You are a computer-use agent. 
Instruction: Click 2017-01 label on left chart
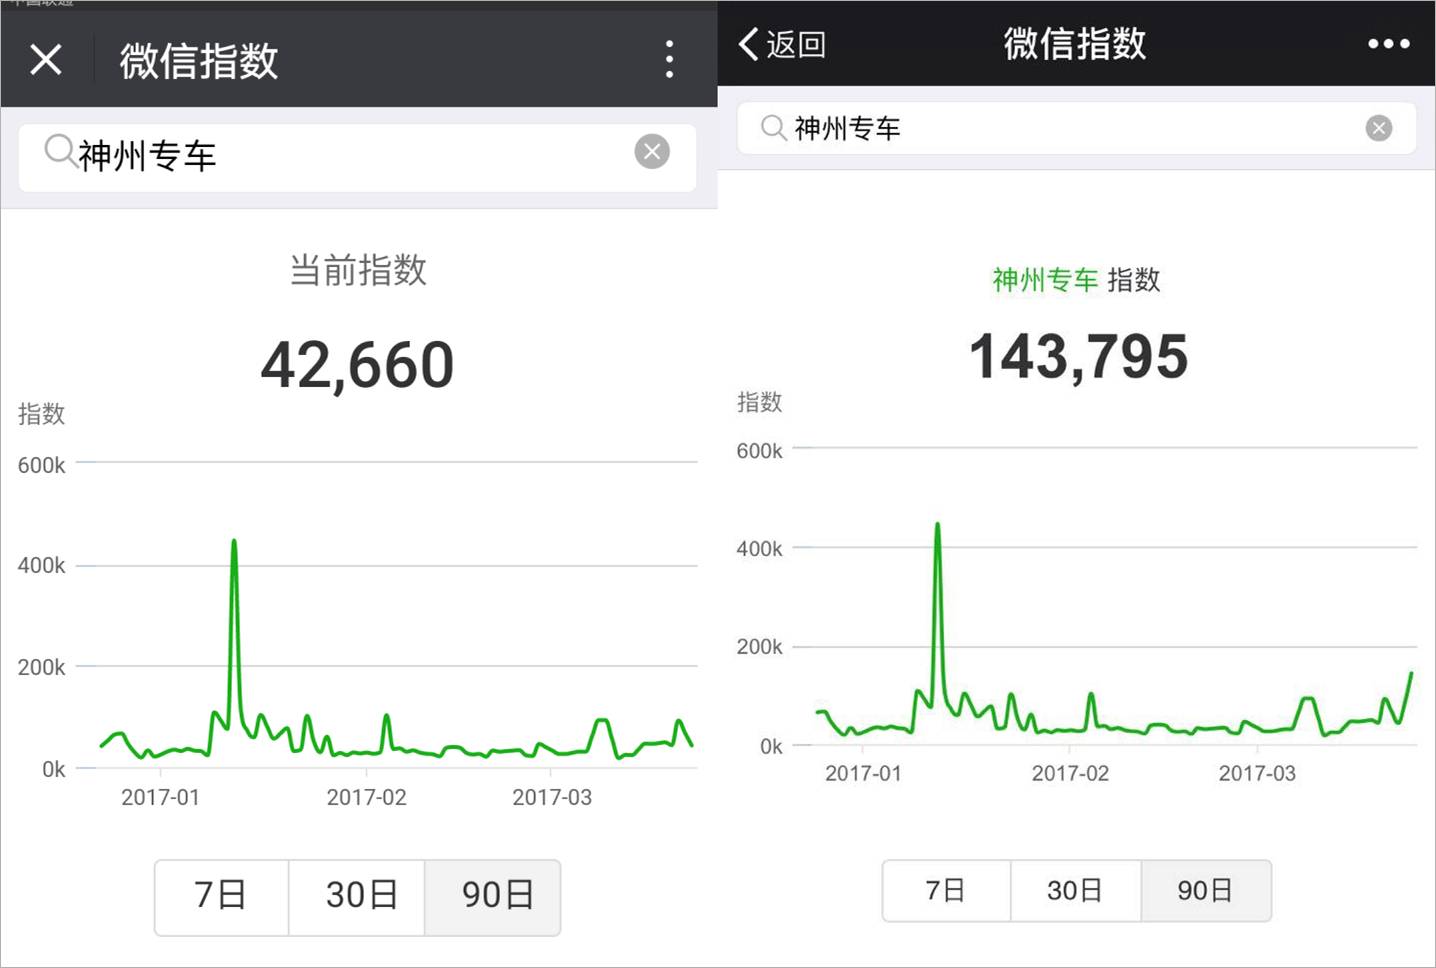tap(160, 797)
